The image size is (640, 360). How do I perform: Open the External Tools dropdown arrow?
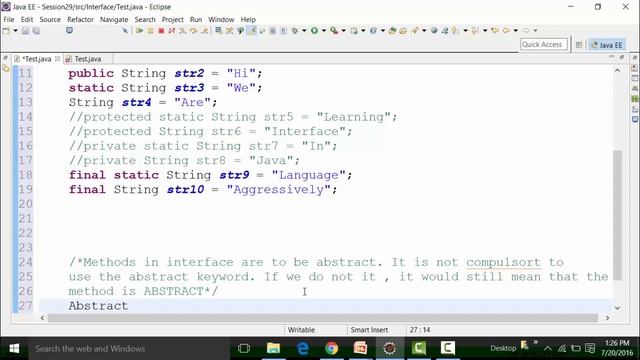pos(343,31)
